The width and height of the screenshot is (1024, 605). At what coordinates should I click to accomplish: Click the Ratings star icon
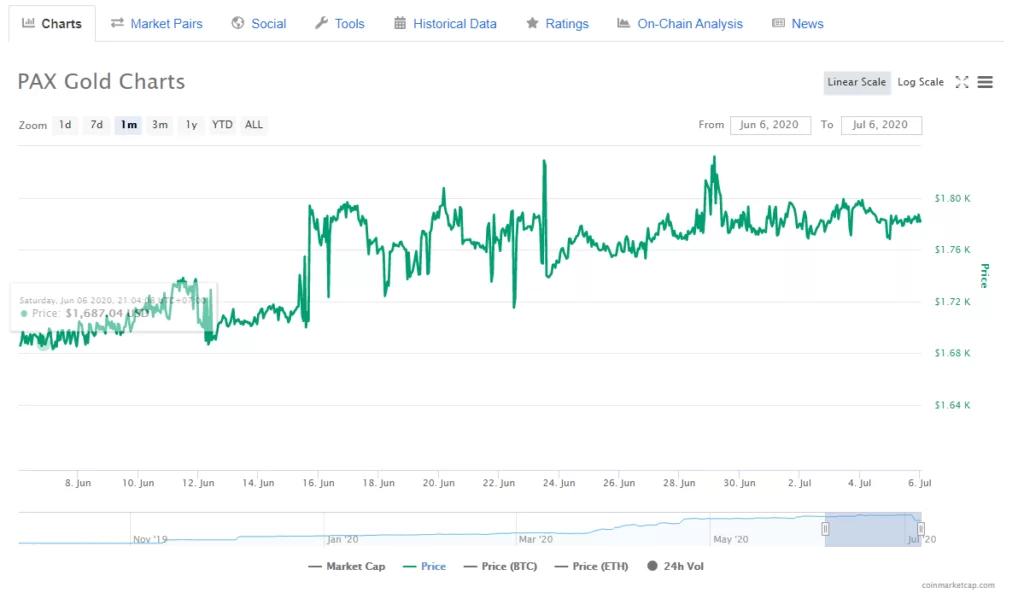pyautogui.click(x=533, y=23)
